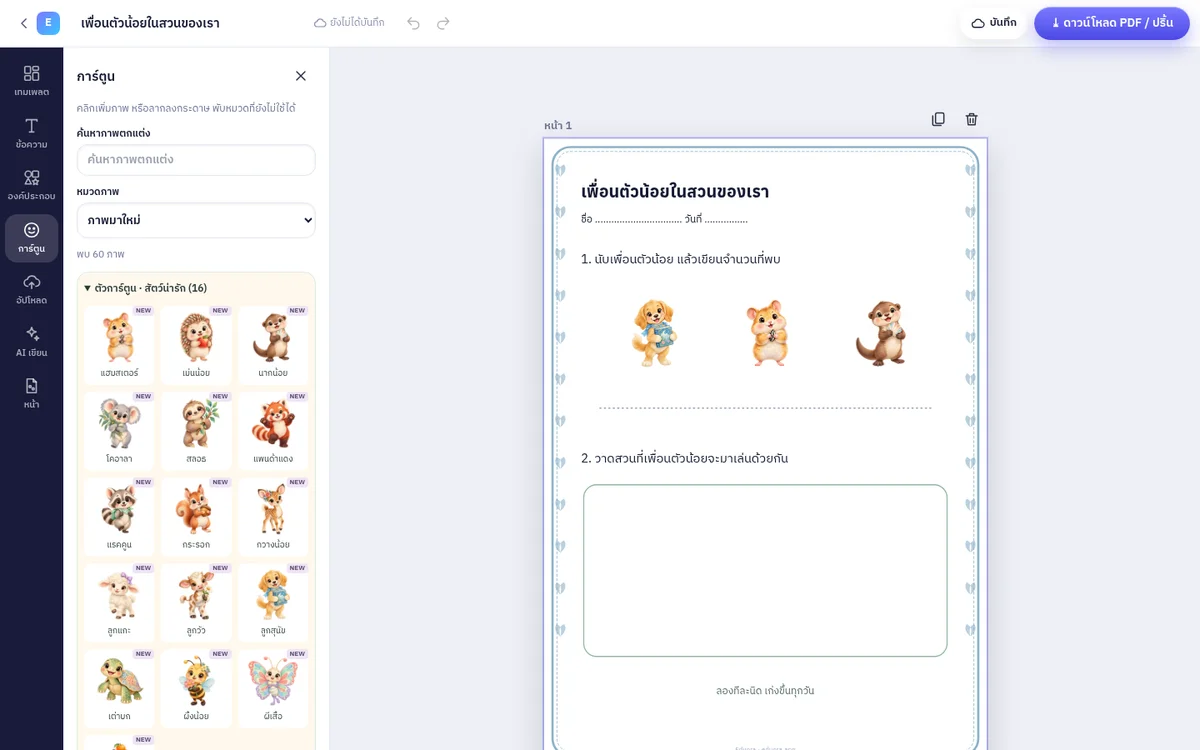The image size is (1200, 750).
Task: Open the อัปโหลด upload panel
Action: tap(31, 289)
